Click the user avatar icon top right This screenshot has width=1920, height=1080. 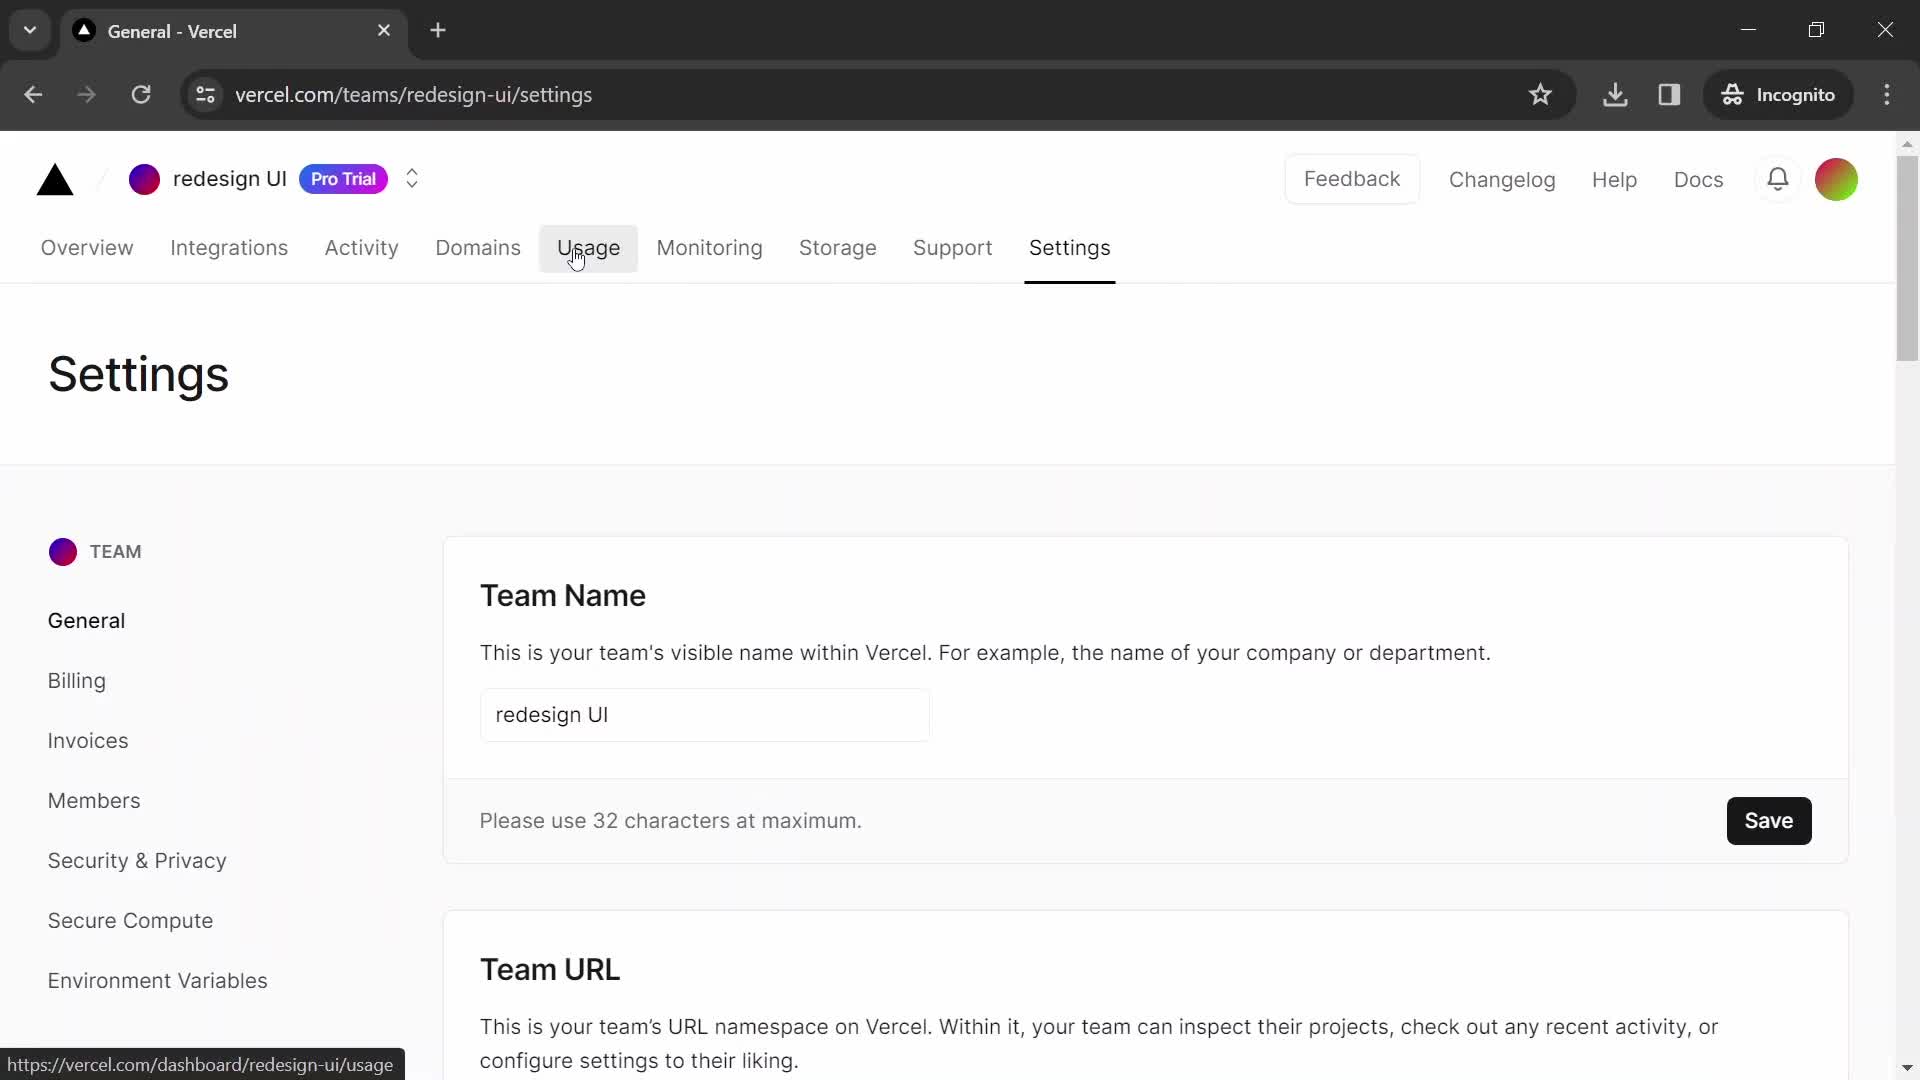pos(1837,179)
